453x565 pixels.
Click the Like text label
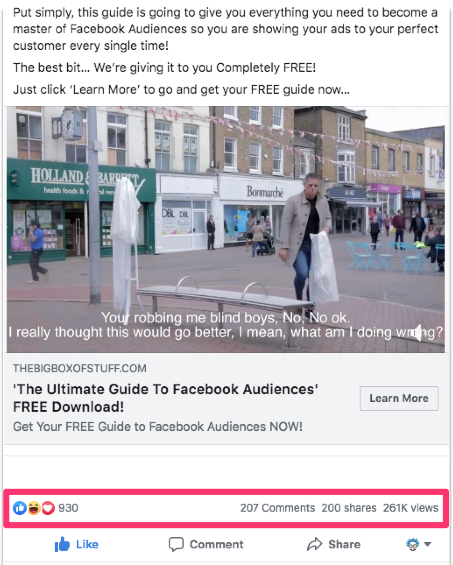point(87,544)
